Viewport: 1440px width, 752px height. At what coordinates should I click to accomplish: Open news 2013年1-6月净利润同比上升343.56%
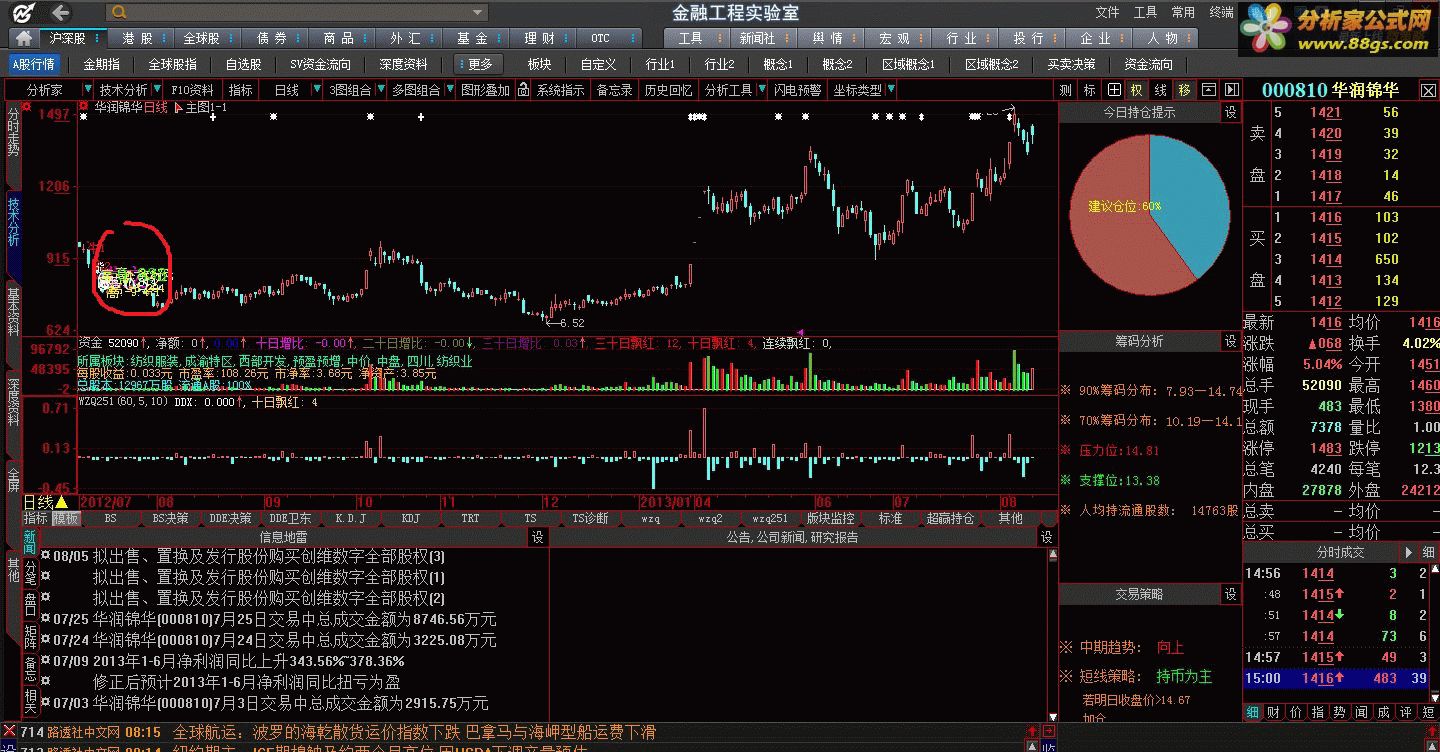point(249,661)
